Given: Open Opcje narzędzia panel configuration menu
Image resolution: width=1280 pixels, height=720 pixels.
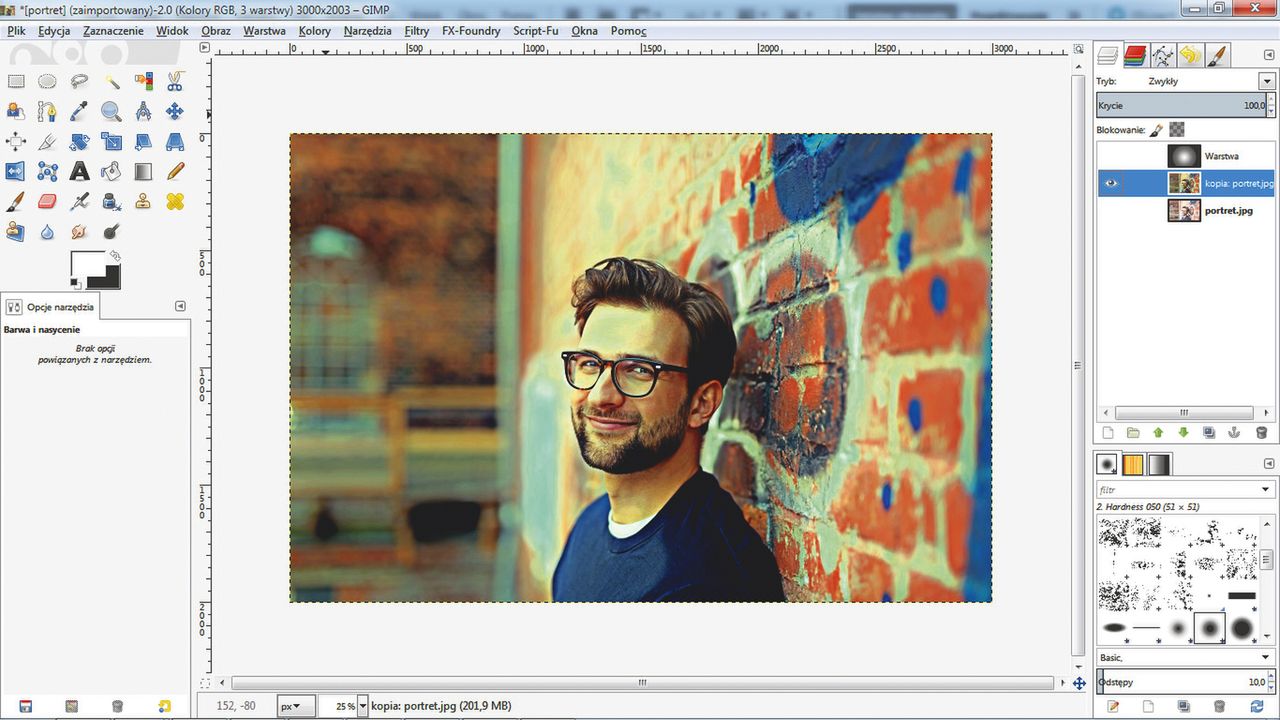Looking at the screenshot, I should tap(180, 306).
